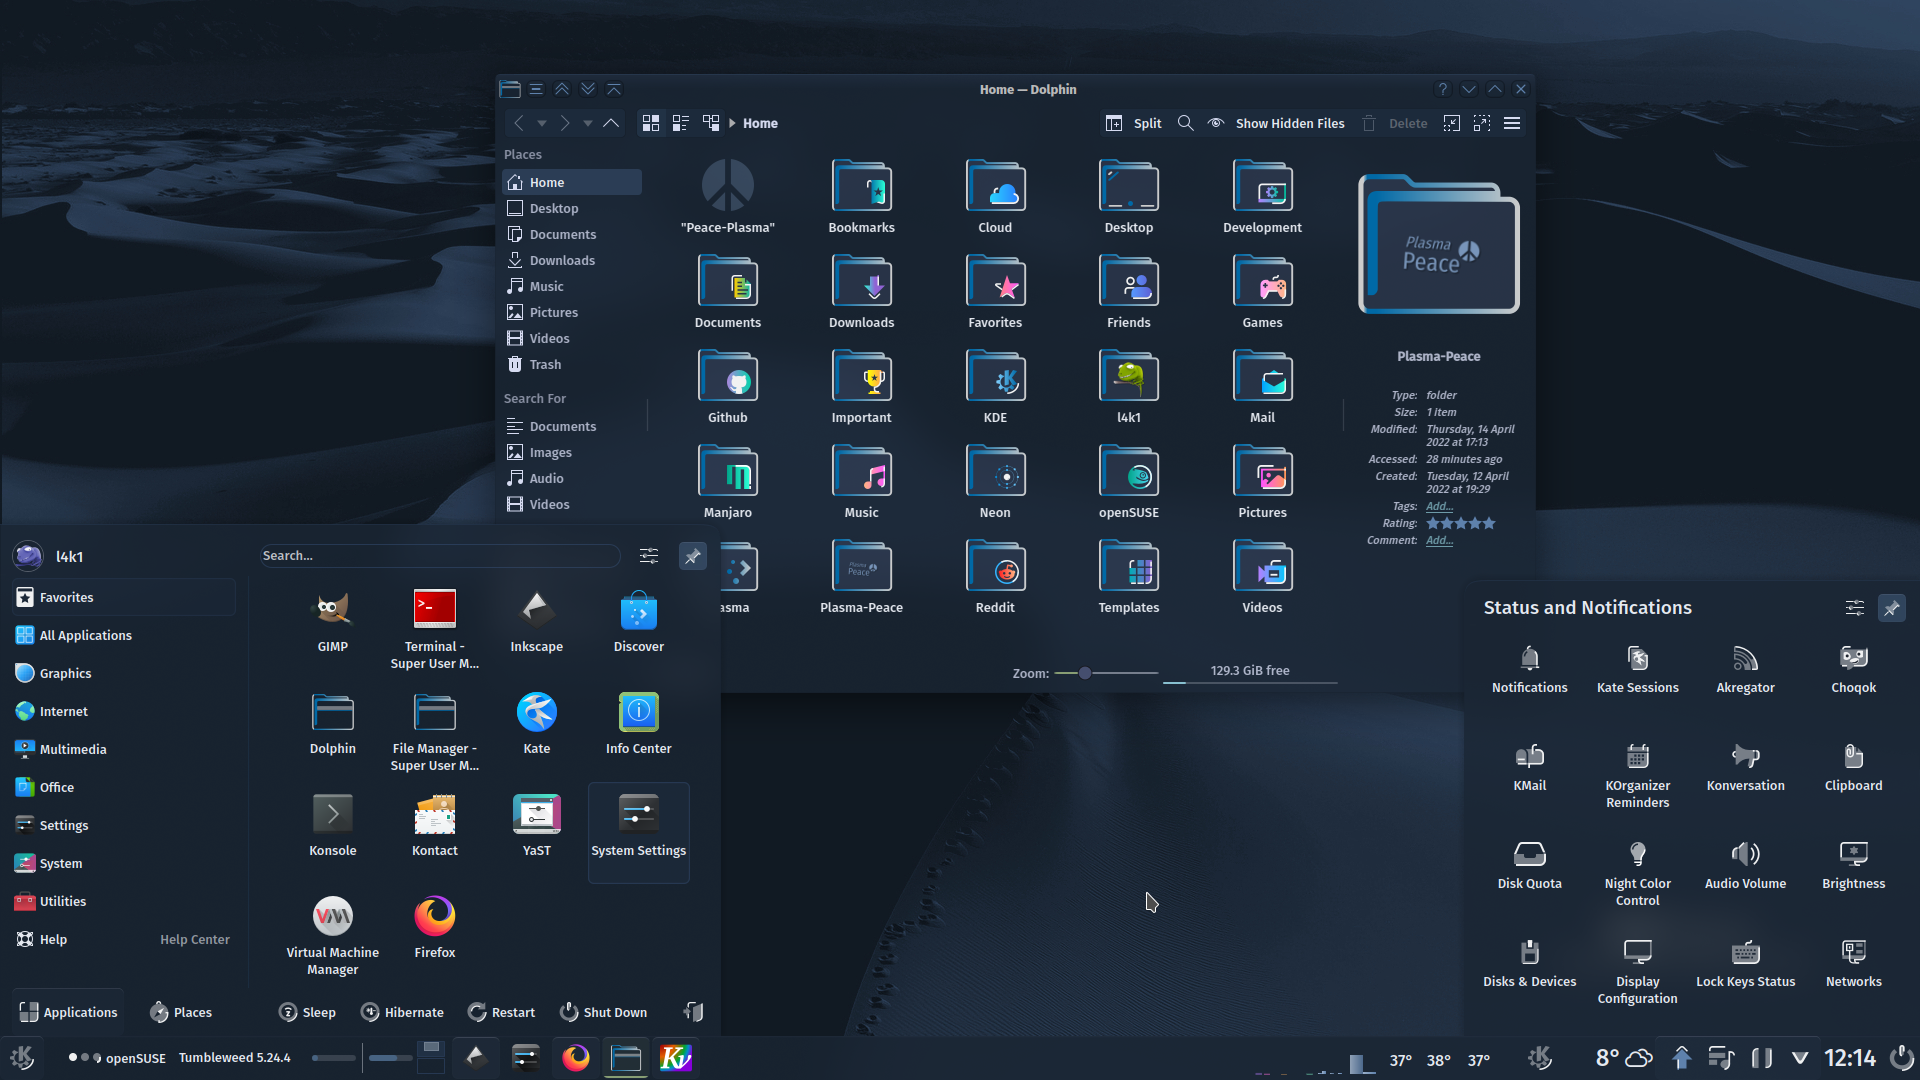Open the forward history dropdown arrow in Dolphin

tap(587, 123)
